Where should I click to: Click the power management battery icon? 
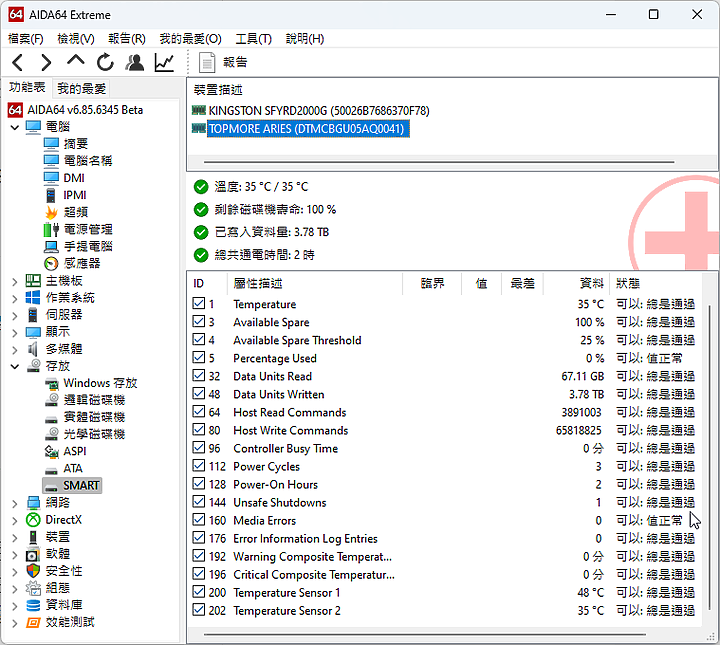click(x=51, y=229)
